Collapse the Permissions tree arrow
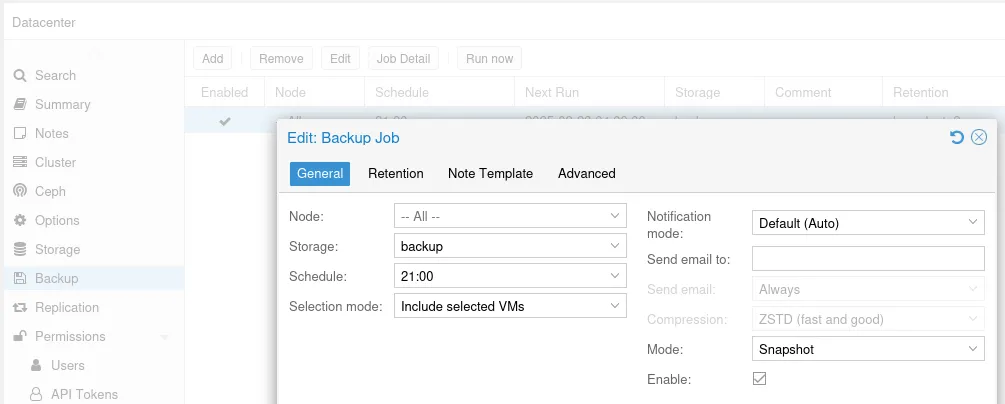1005x404 pixels. [165, 337]
